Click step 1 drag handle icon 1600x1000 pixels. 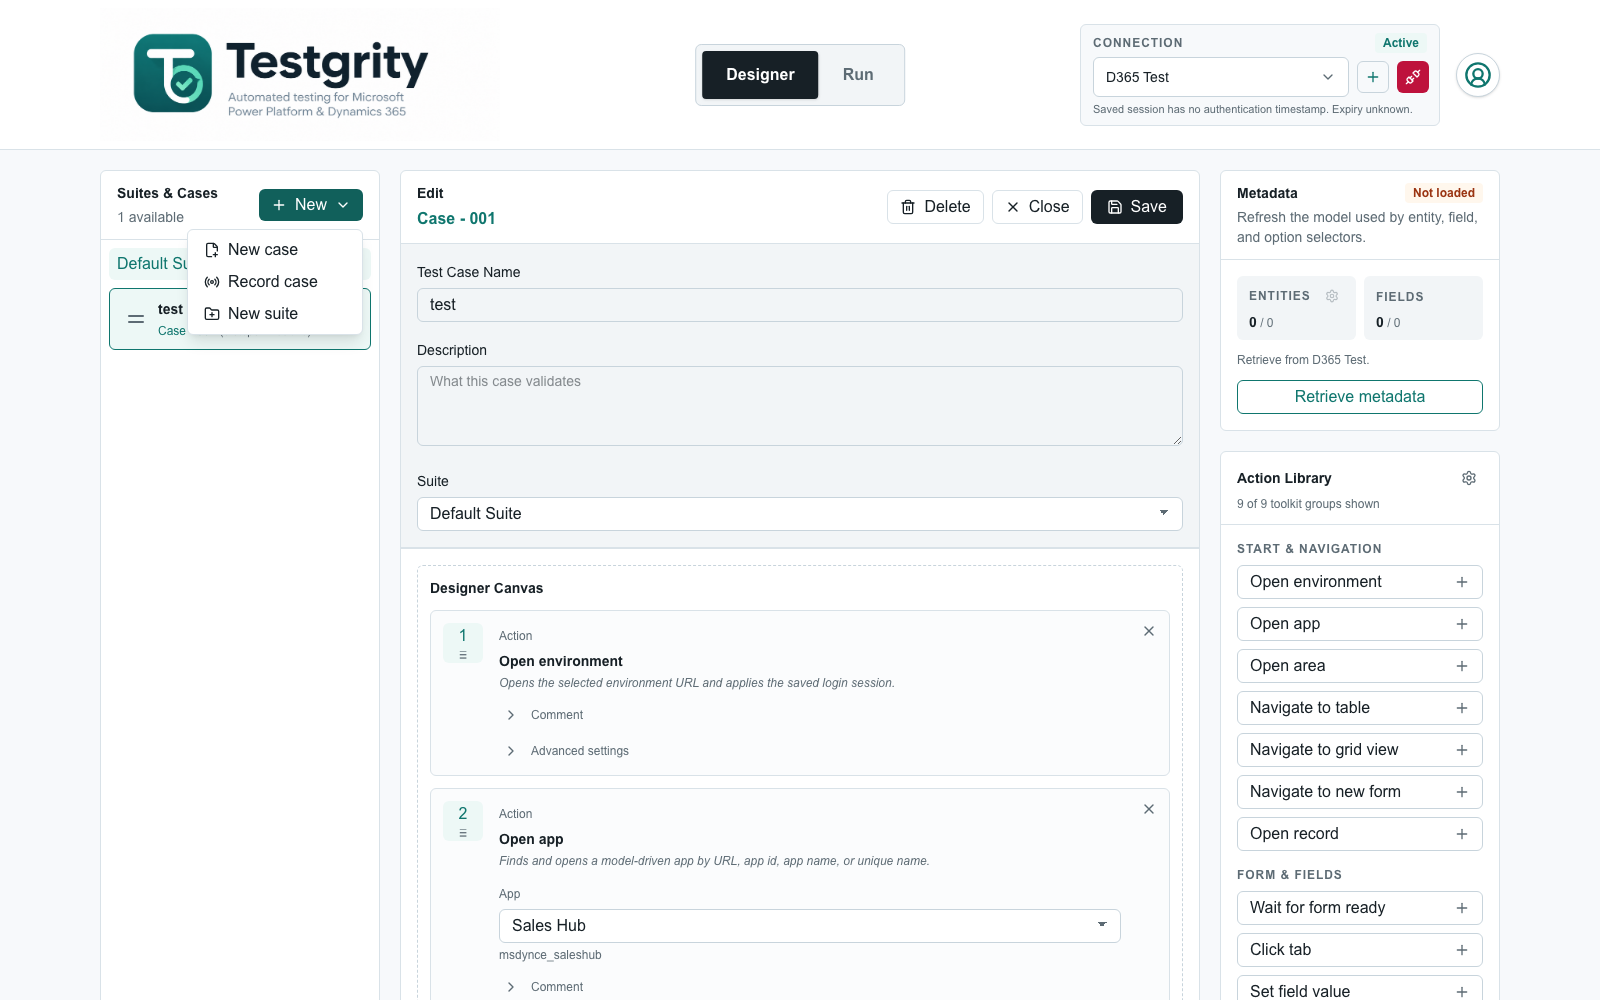pos(463,655)
